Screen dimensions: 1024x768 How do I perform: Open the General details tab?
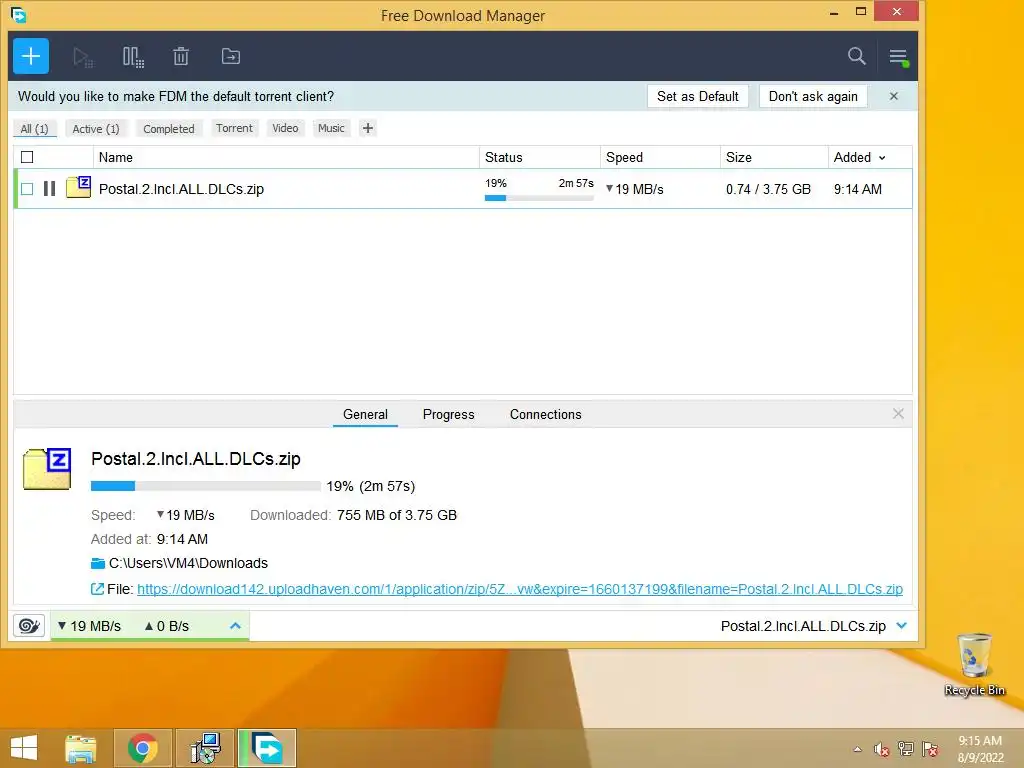pos(365,414)
